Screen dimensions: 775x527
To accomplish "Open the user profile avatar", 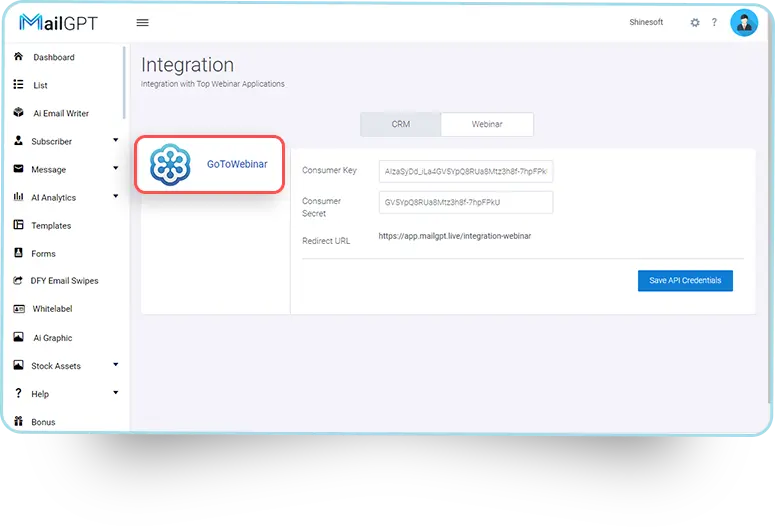I will (x=744, y=23).
